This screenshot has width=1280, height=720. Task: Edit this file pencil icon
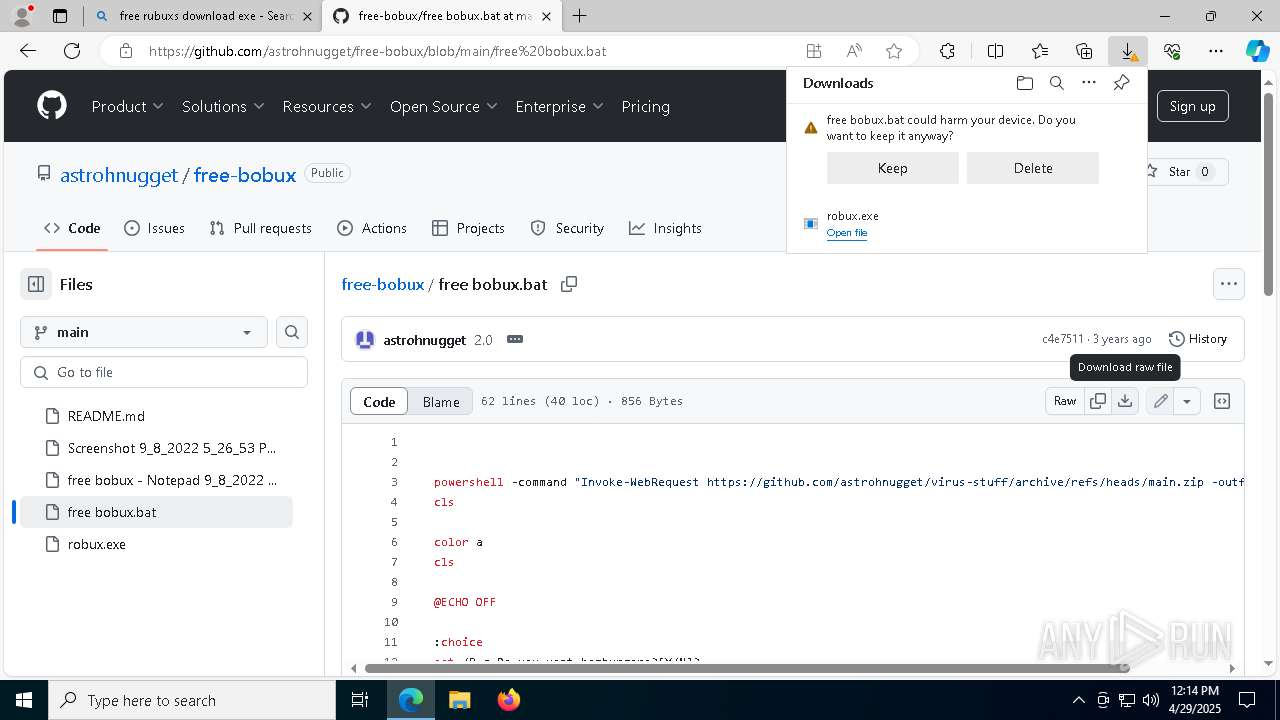click(1160, 401)
